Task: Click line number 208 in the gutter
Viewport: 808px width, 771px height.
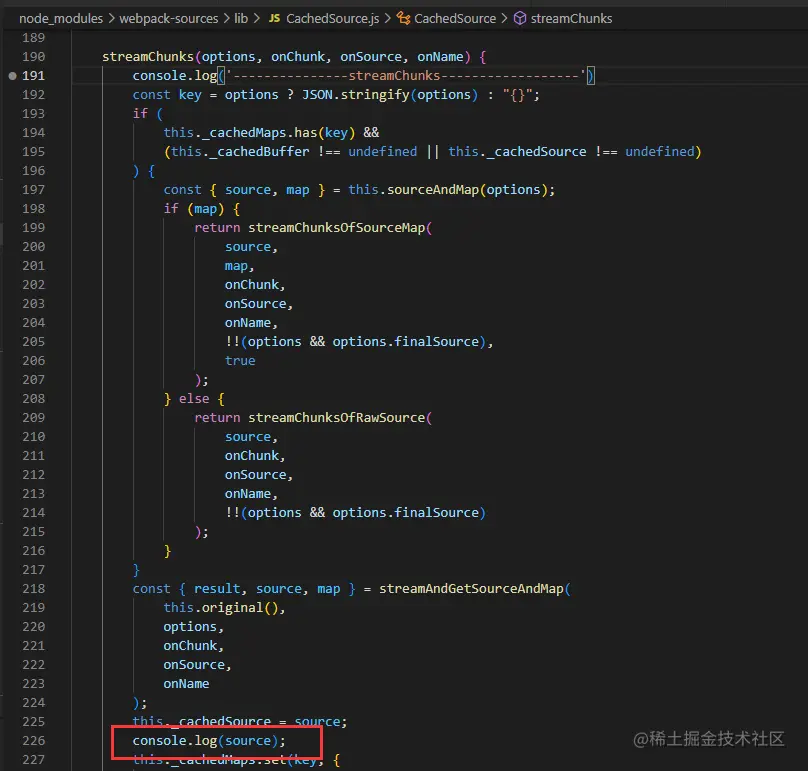Action: (x=33, y=399)
